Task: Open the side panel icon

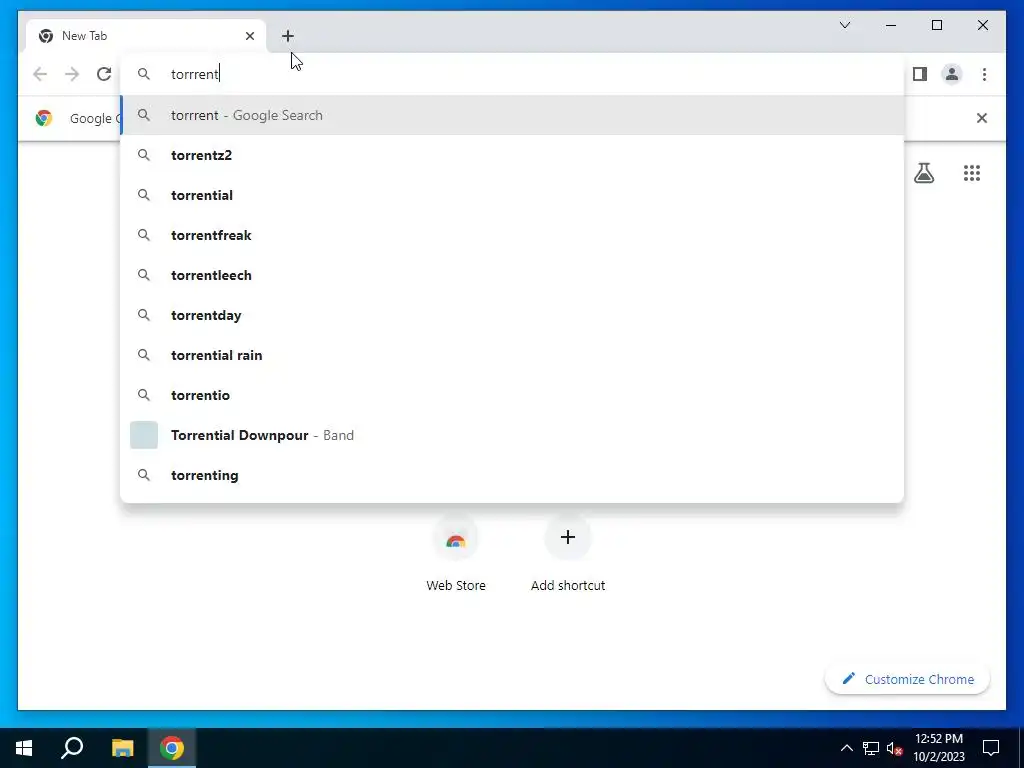Action: (920, 74)
